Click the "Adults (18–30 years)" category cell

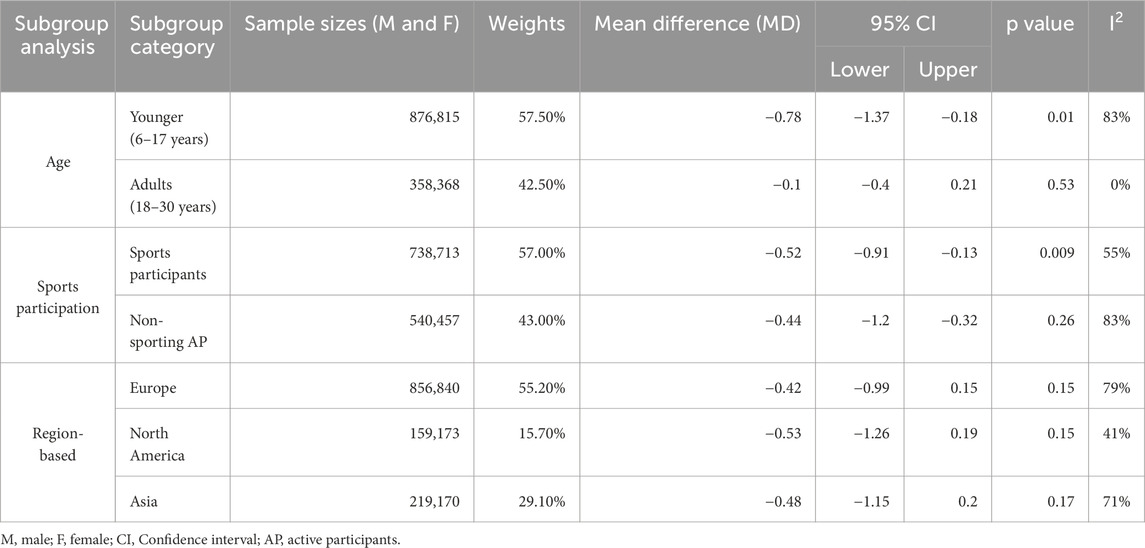(164, 194)
